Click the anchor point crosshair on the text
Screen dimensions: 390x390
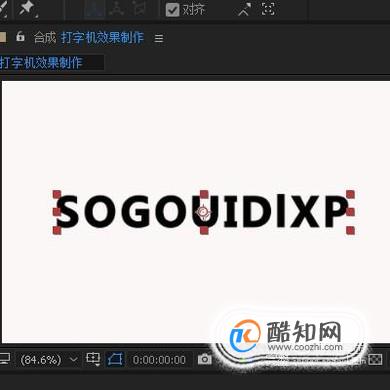pyautogui.click(x=203, y=211)
